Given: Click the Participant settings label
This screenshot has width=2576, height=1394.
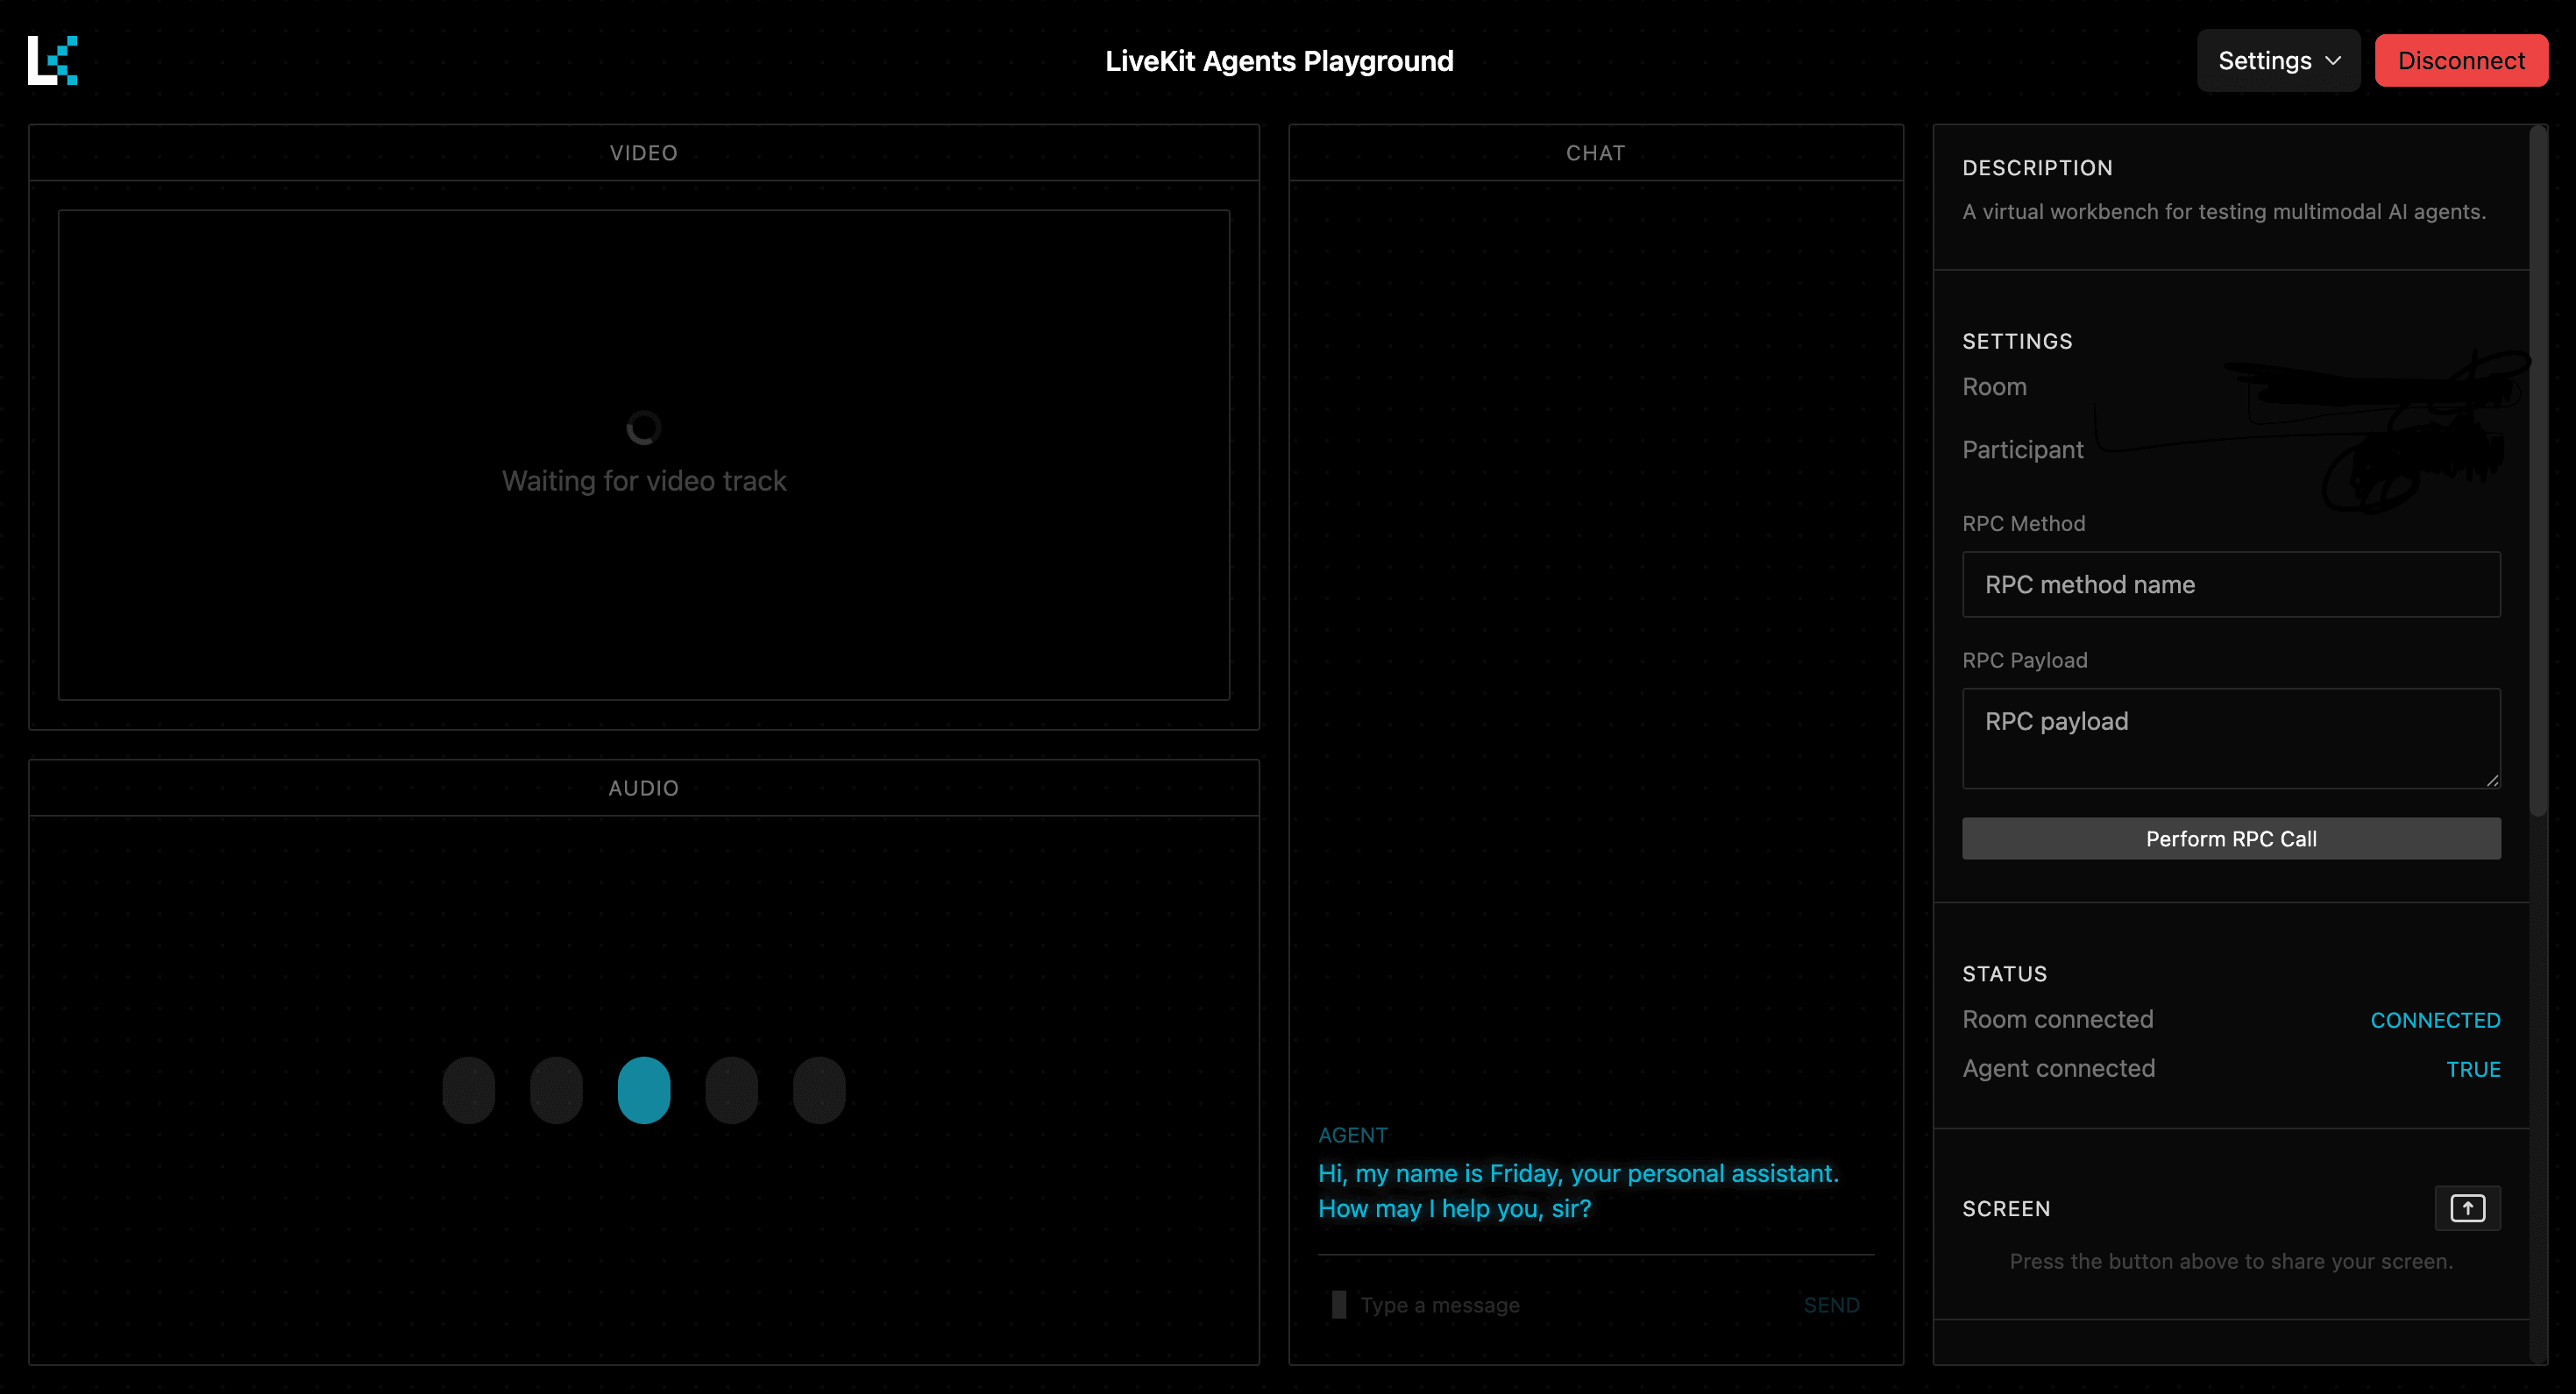Looking at the screenshot, I should [x=2022, y=450].
